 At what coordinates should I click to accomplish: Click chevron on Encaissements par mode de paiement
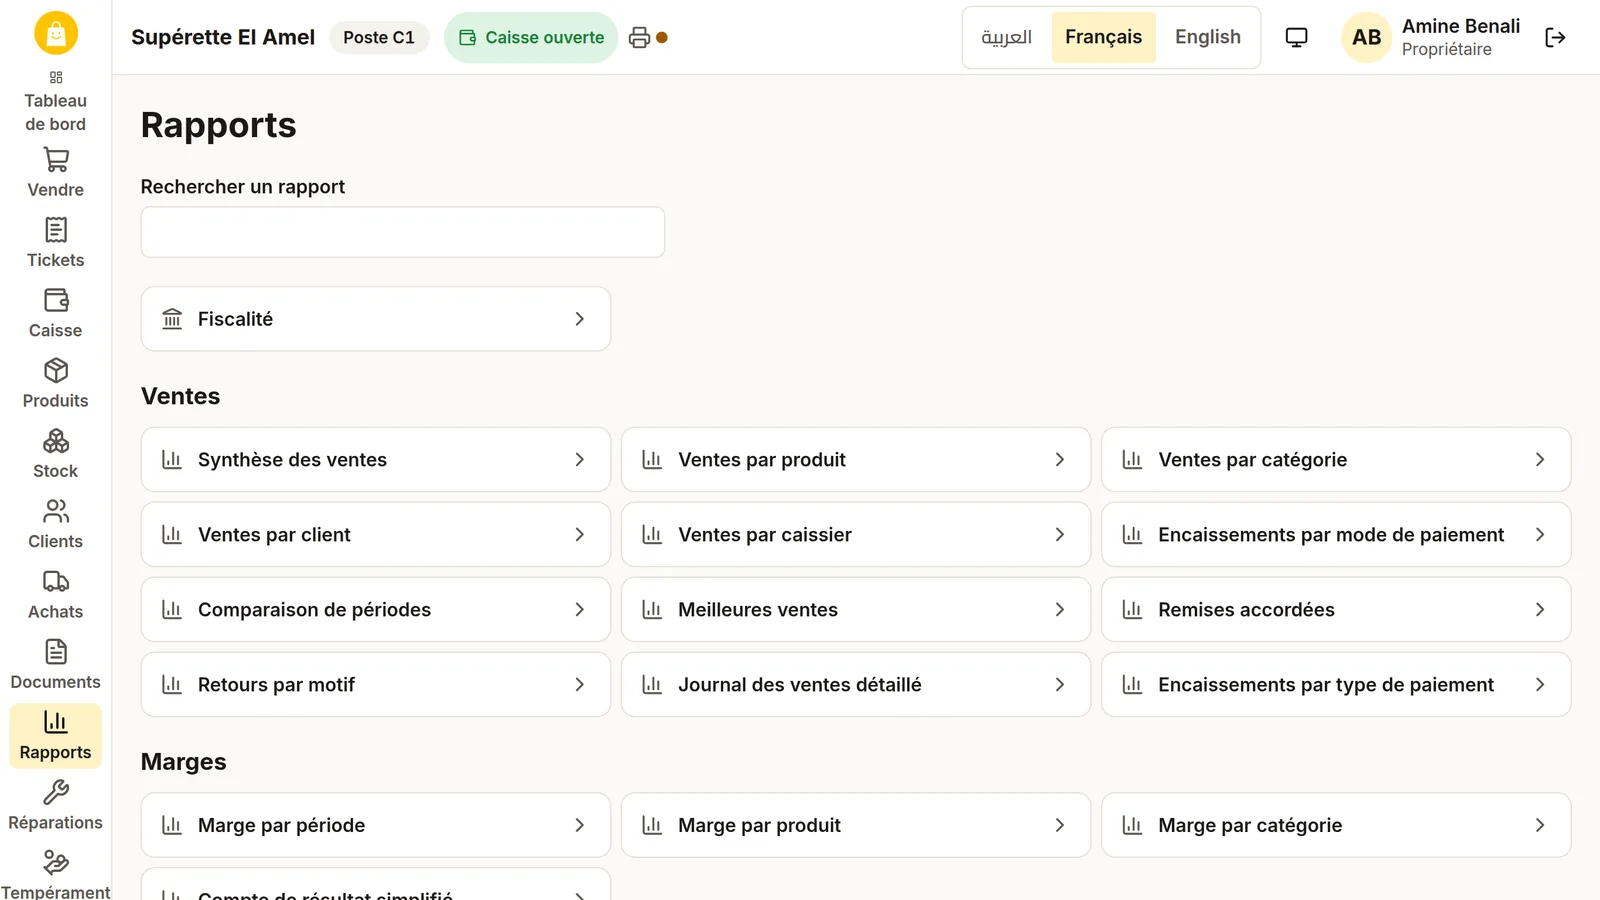pos(1540,535)
